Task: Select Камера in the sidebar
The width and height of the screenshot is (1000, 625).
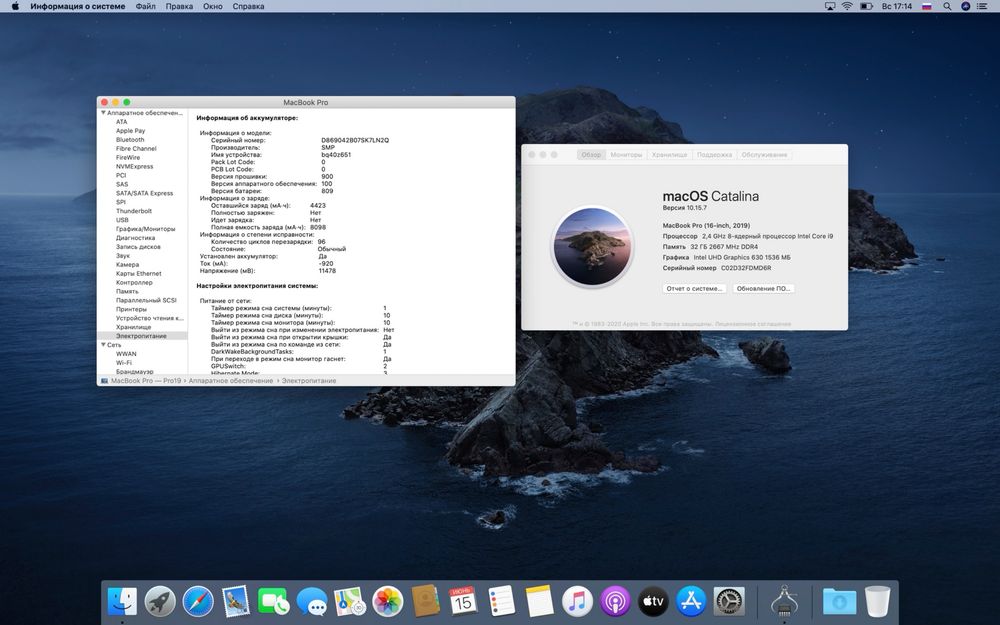Action: tap(128, 265)
